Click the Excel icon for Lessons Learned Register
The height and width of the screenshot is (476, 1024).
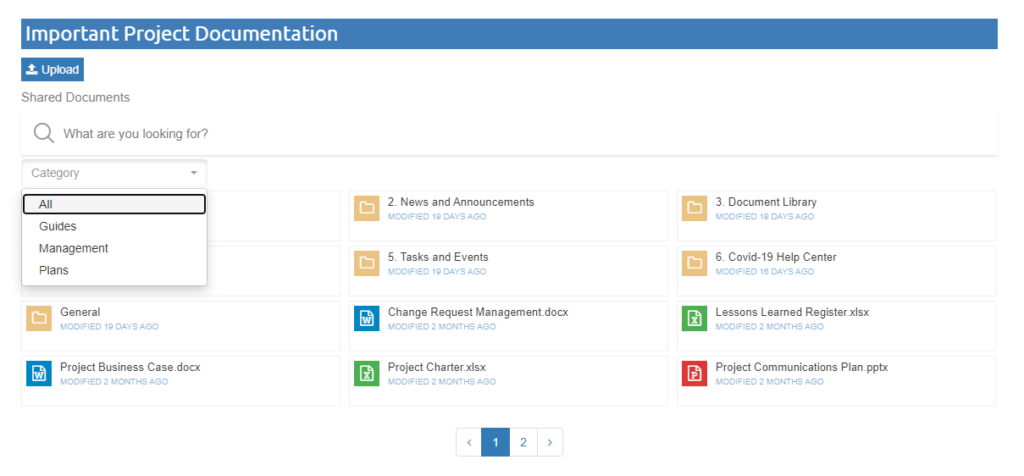click(x=695, y=318)
